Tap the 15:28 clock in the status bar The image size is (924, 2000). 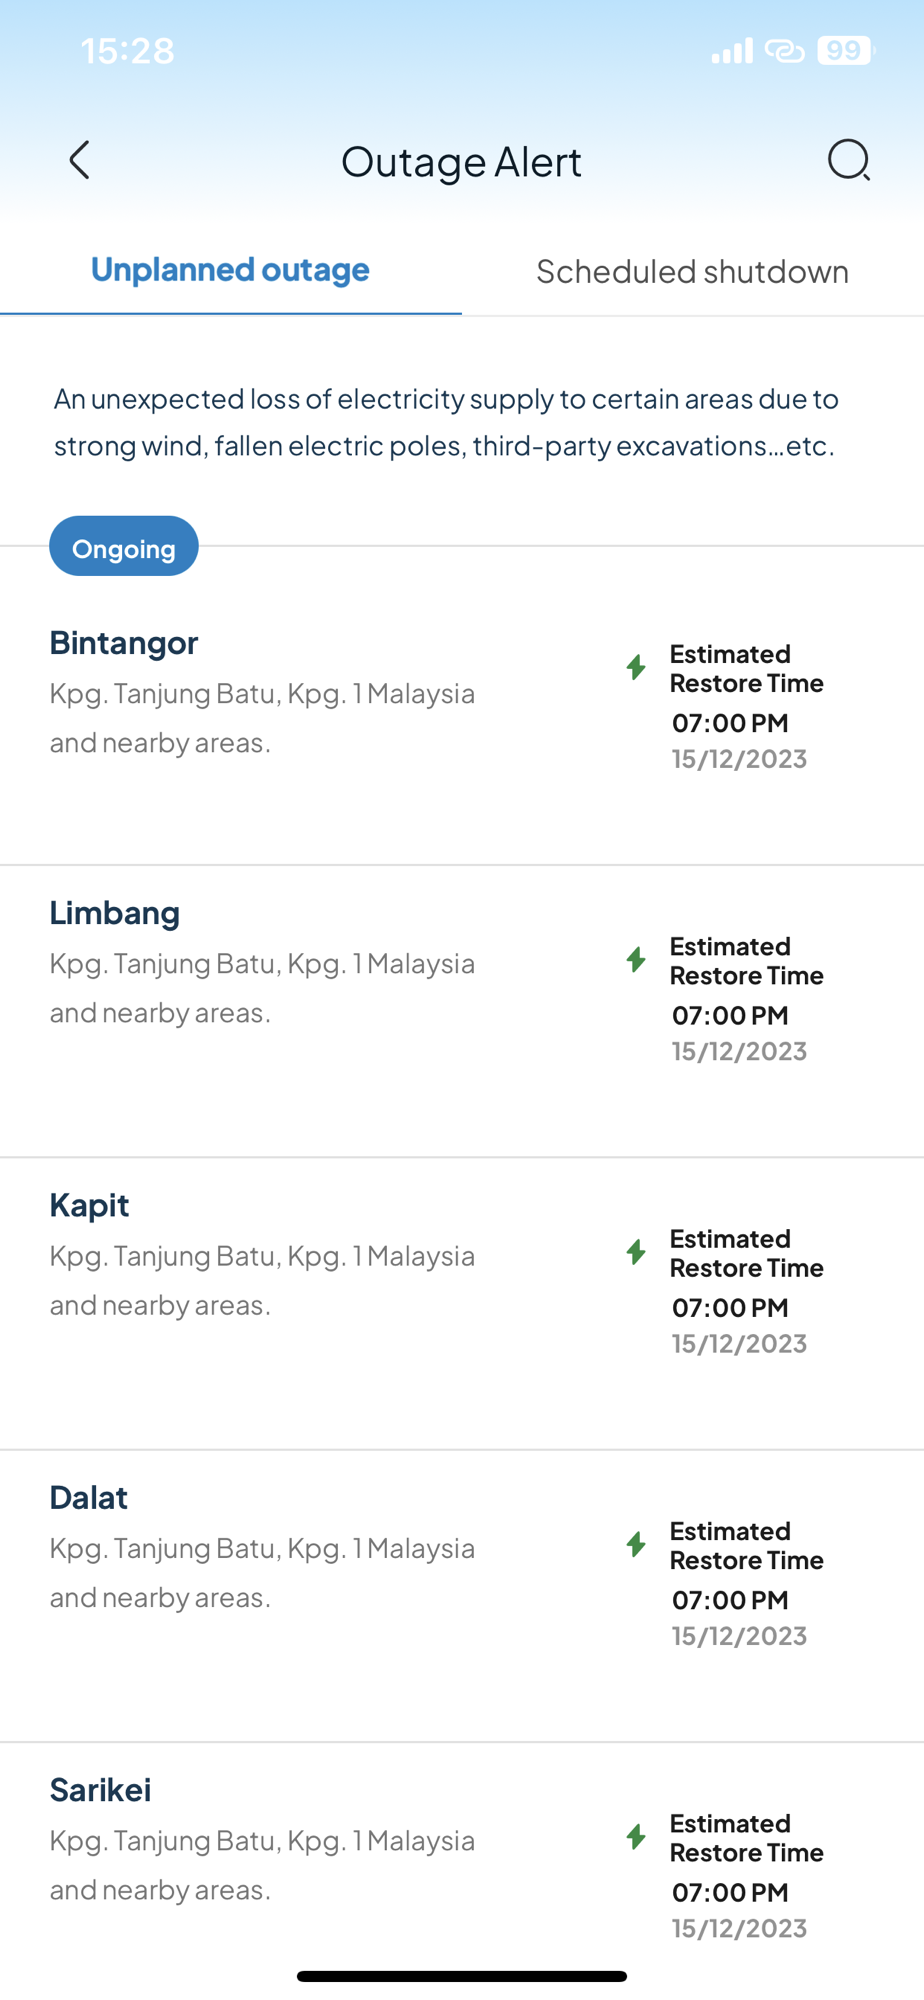click(x=127, y=51)
